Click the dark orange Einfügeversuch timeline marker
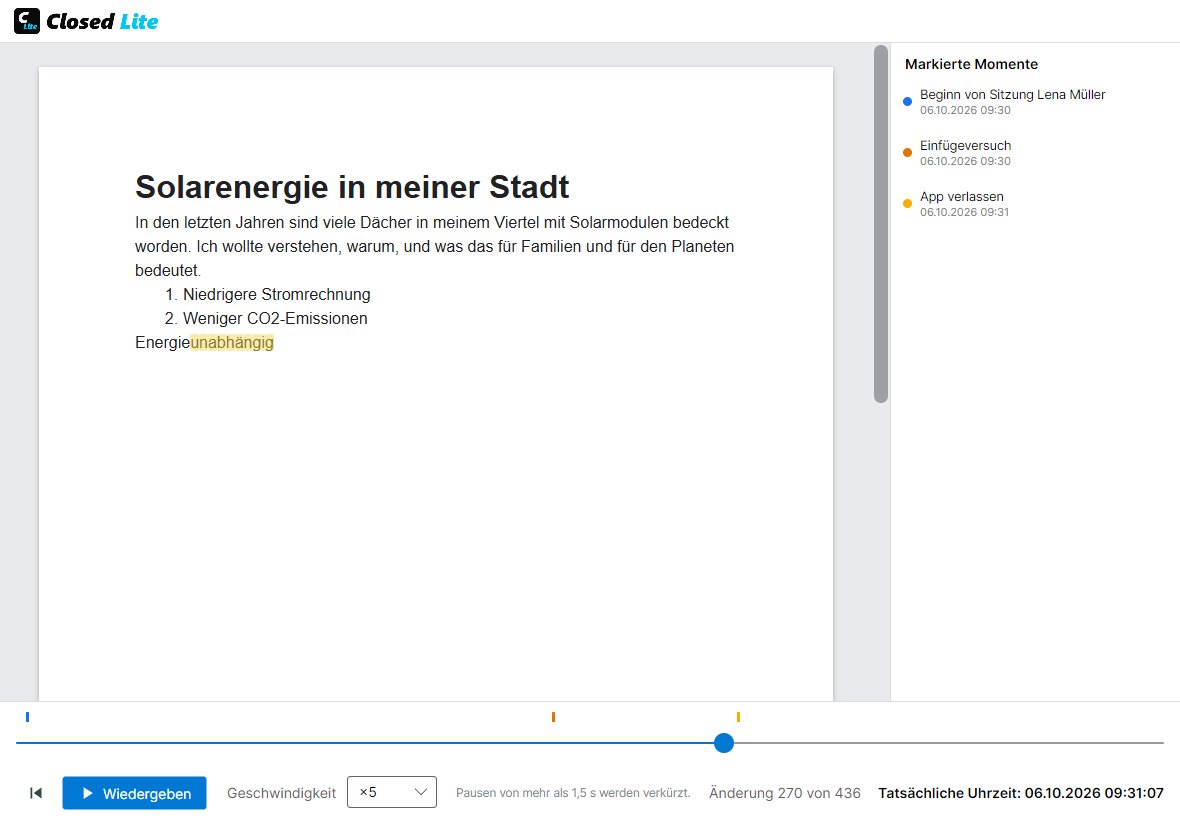Image resolution: width=1180 pixels, height=820 pixels. [553, 717]
